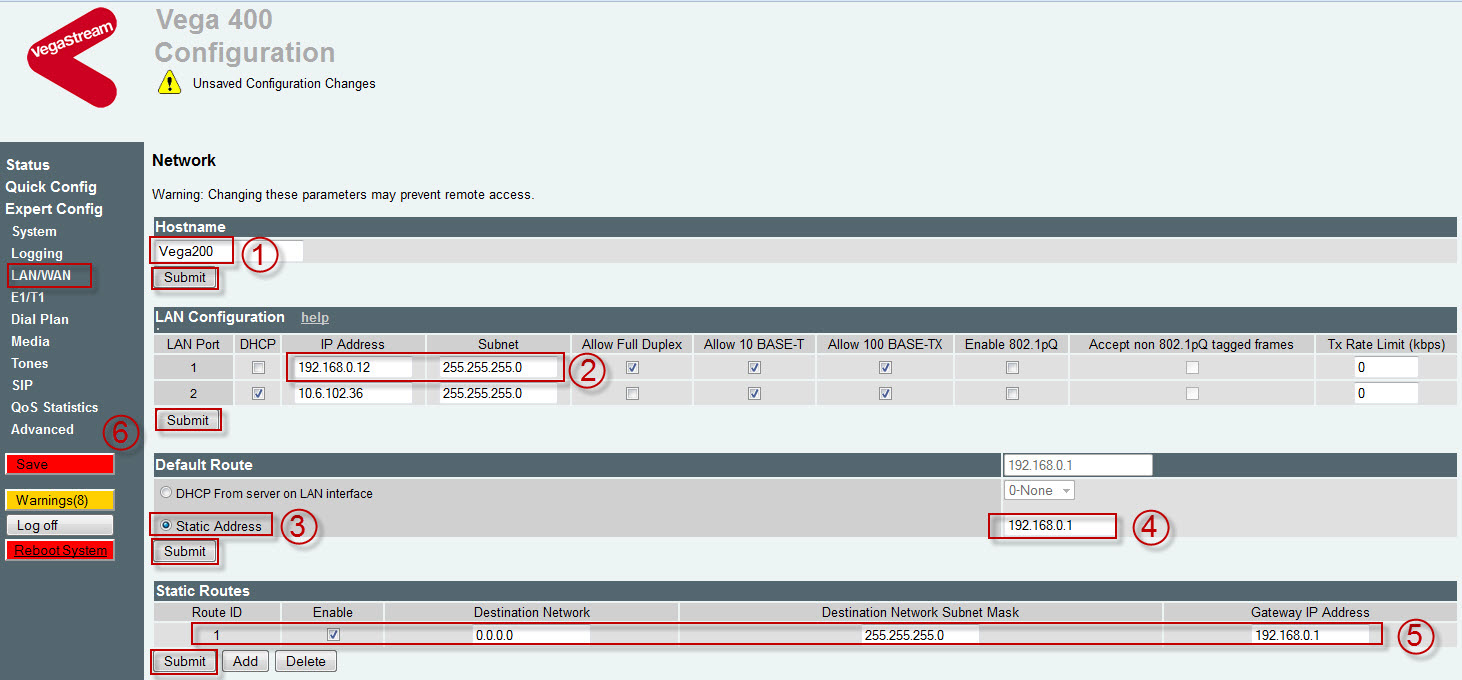Screen dimensions: 1462x680
Task: Click the Reboot System button
Action: (x=60, y=550)
